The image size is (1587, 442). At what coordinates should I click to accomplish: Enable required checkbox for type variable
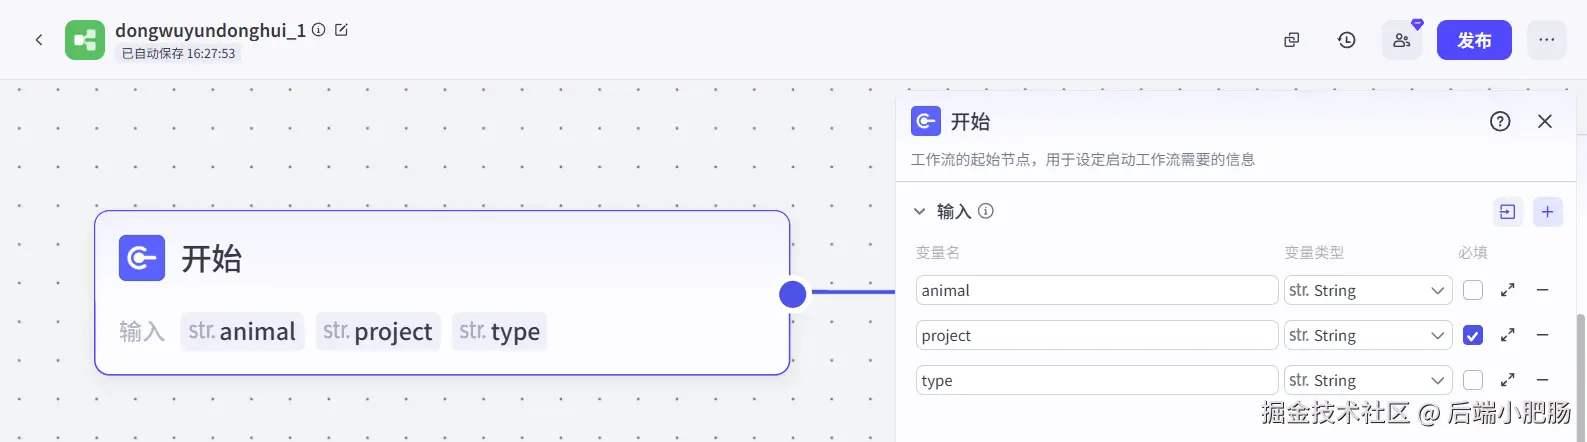click(x=1473, y=380)
